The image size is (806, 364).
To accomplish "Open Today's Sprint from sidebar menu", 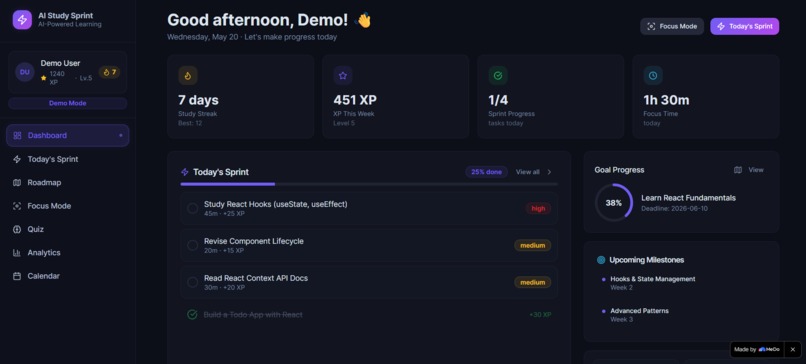I will click(x=68, y=159).
